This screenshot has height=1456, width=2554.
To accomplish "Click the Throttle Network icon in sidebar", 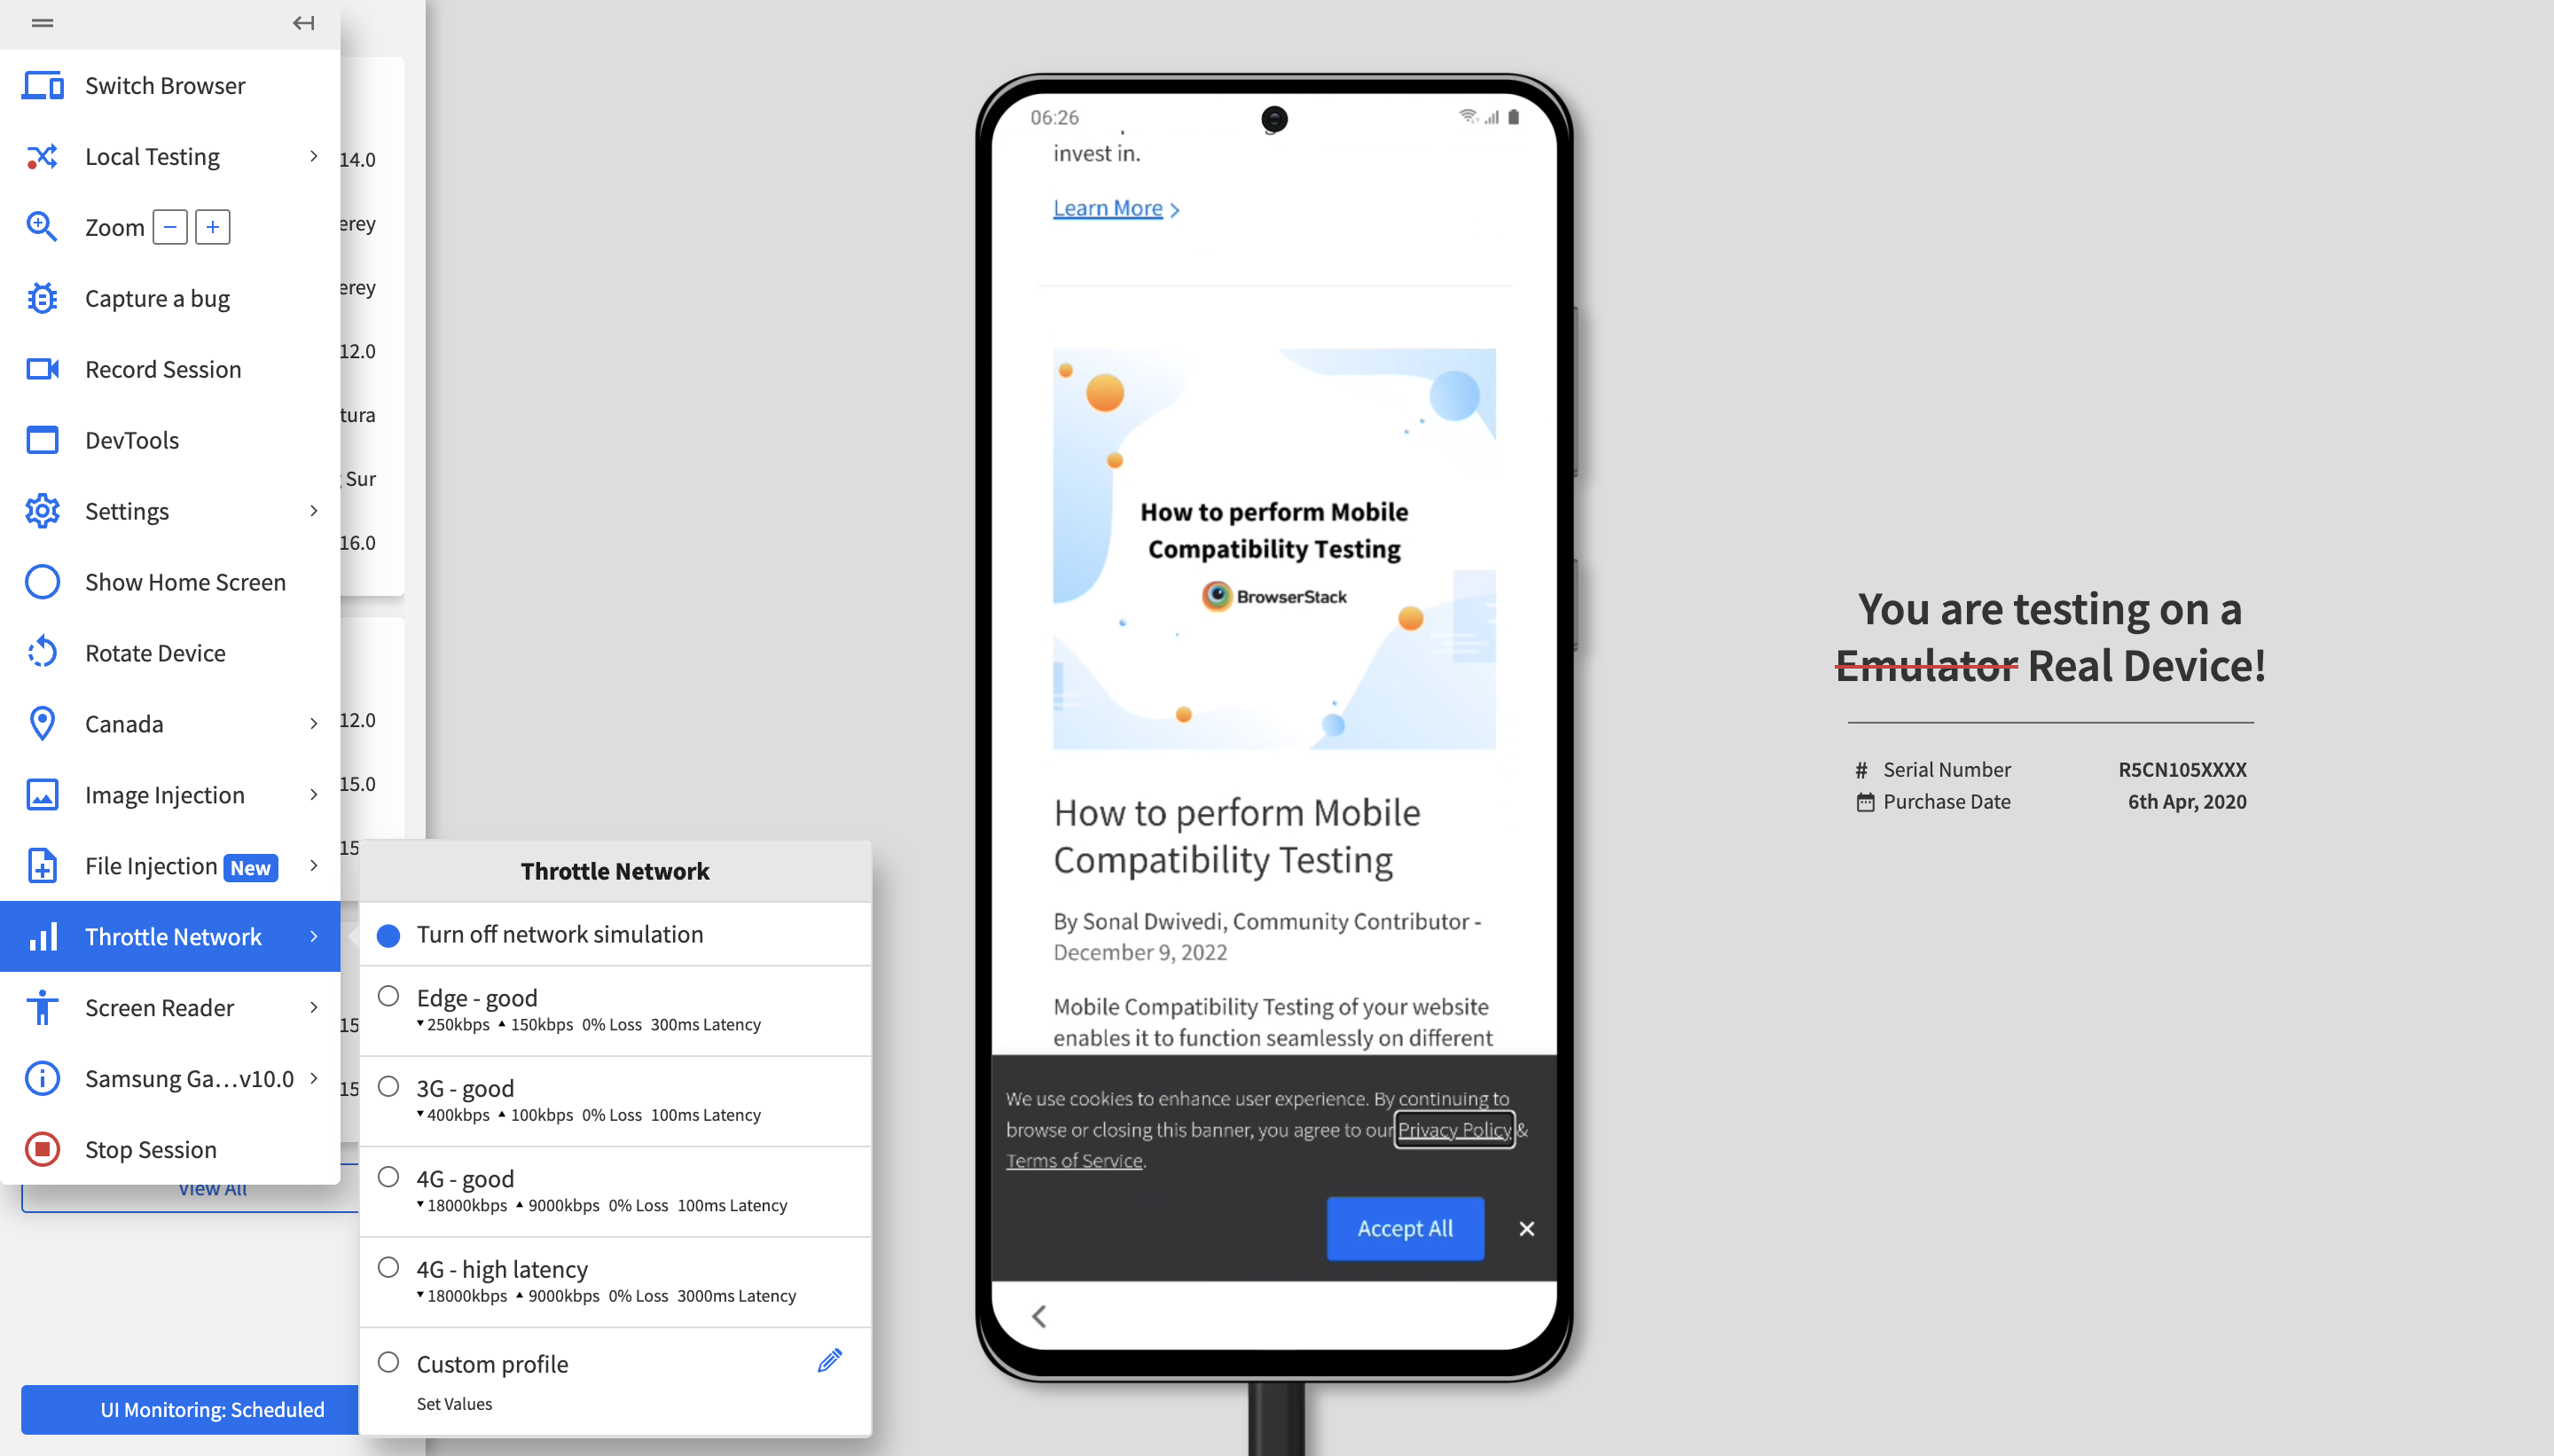I will 42,935.
